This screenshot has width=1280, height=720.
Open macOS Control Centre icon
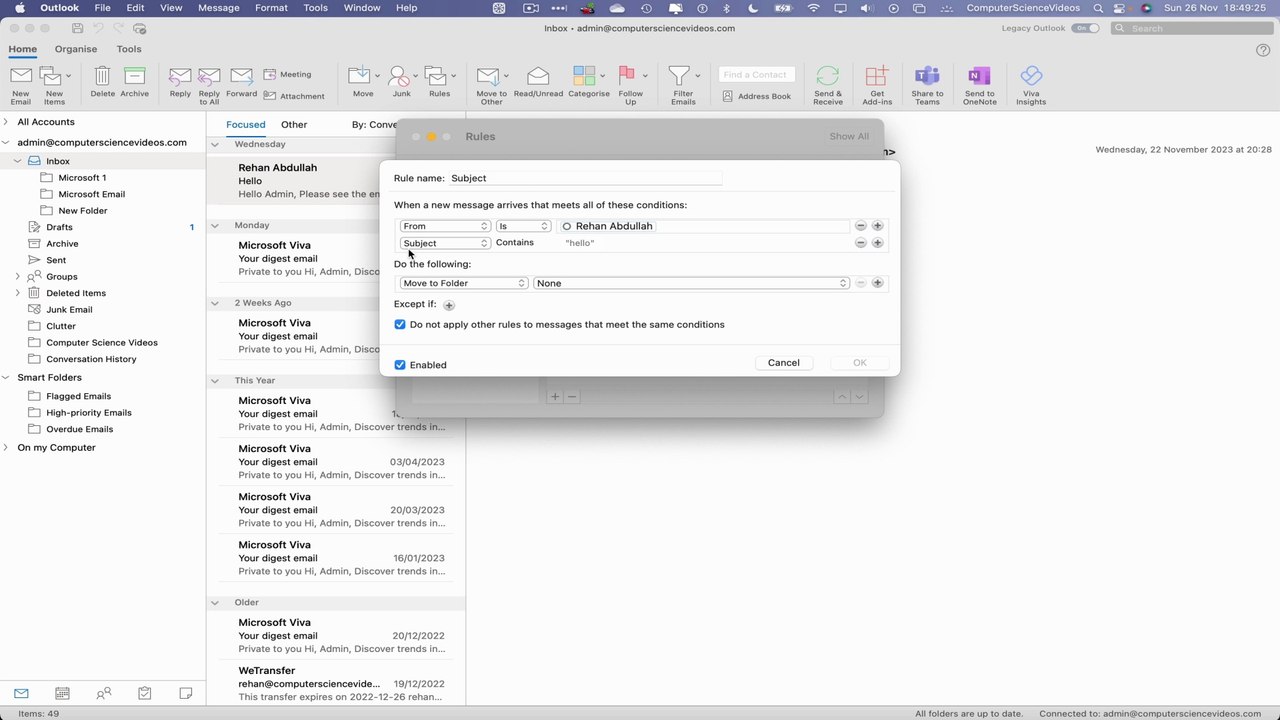[1121, 8]
